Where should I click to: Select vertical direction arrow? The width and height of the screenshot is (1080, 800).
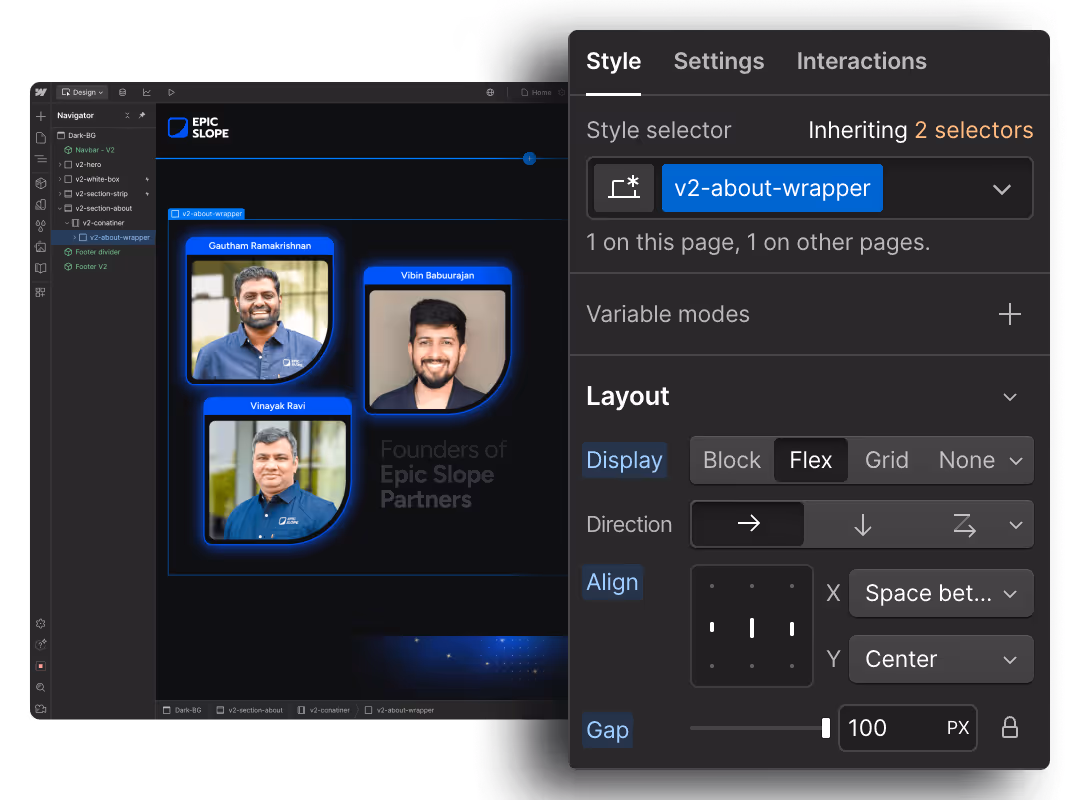click(862, 524)
